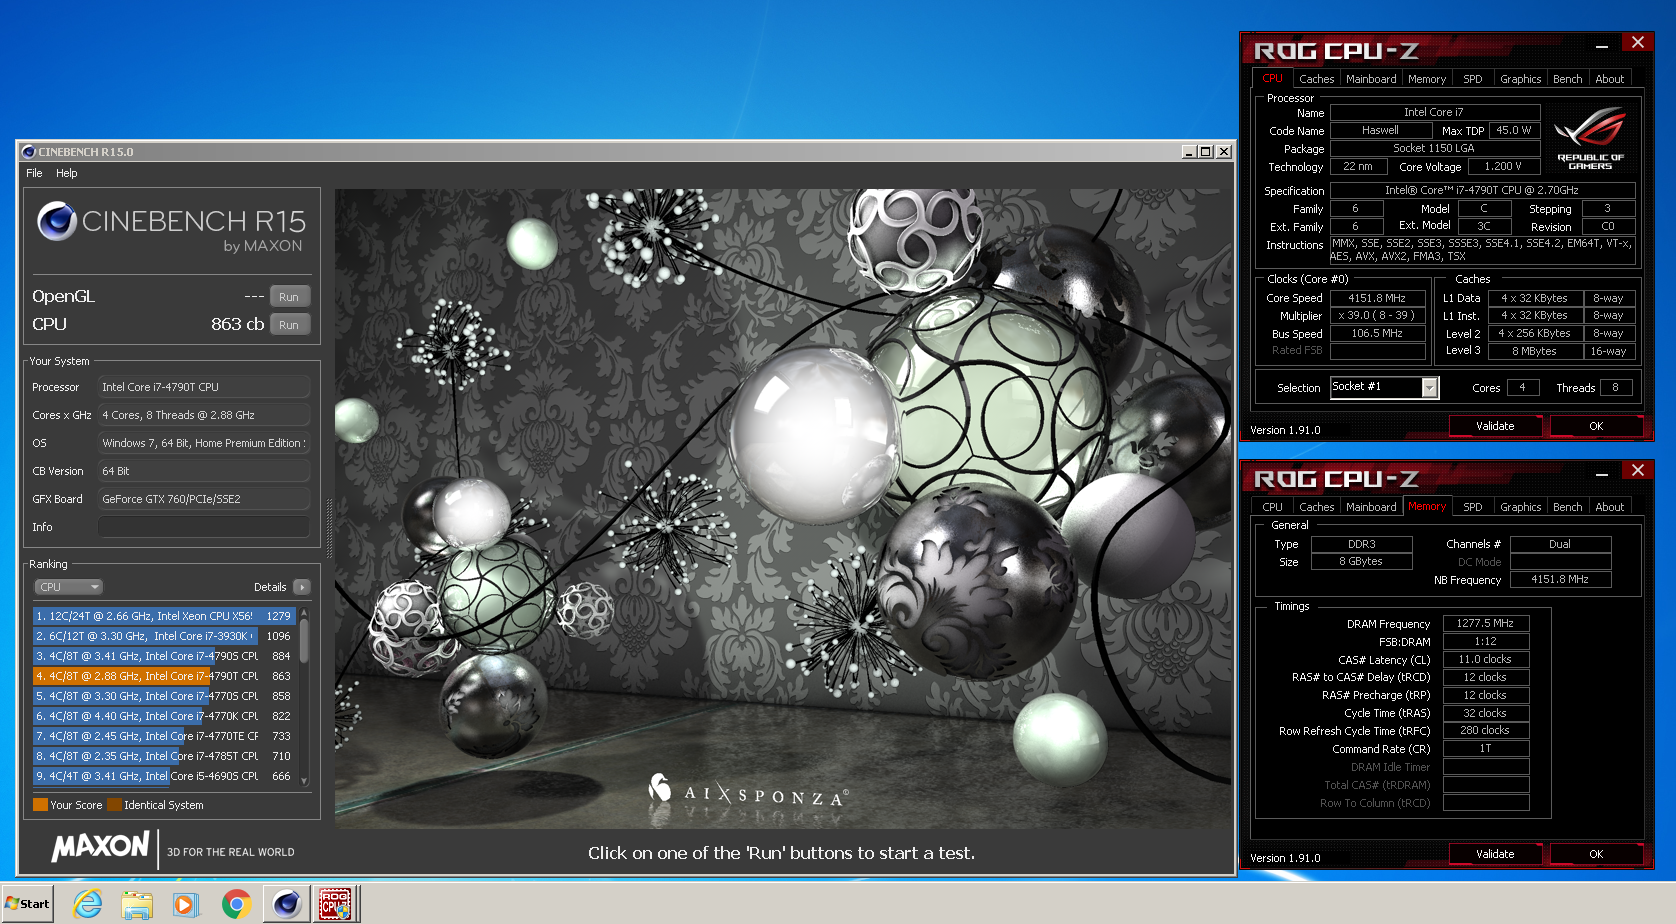Screen dimensions: 1676x924
Task: Click the MAXON logo
Action: (101, 847)
